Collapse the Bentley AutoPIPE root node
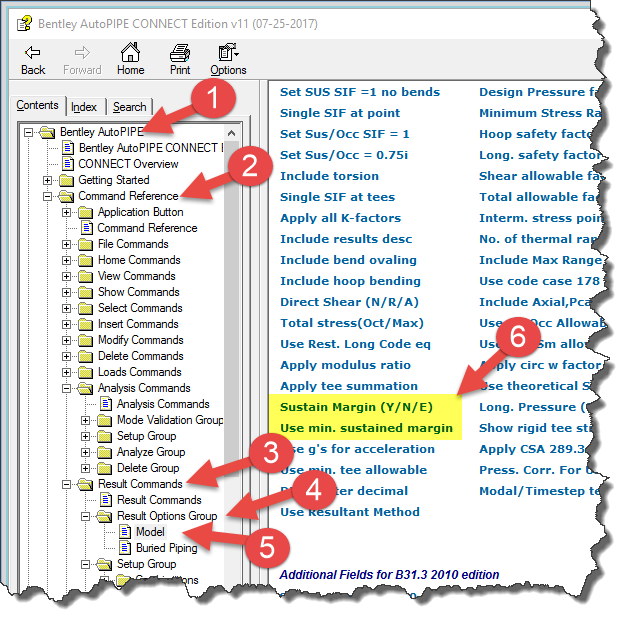633x623 pixels. click(x=28, y=132)
